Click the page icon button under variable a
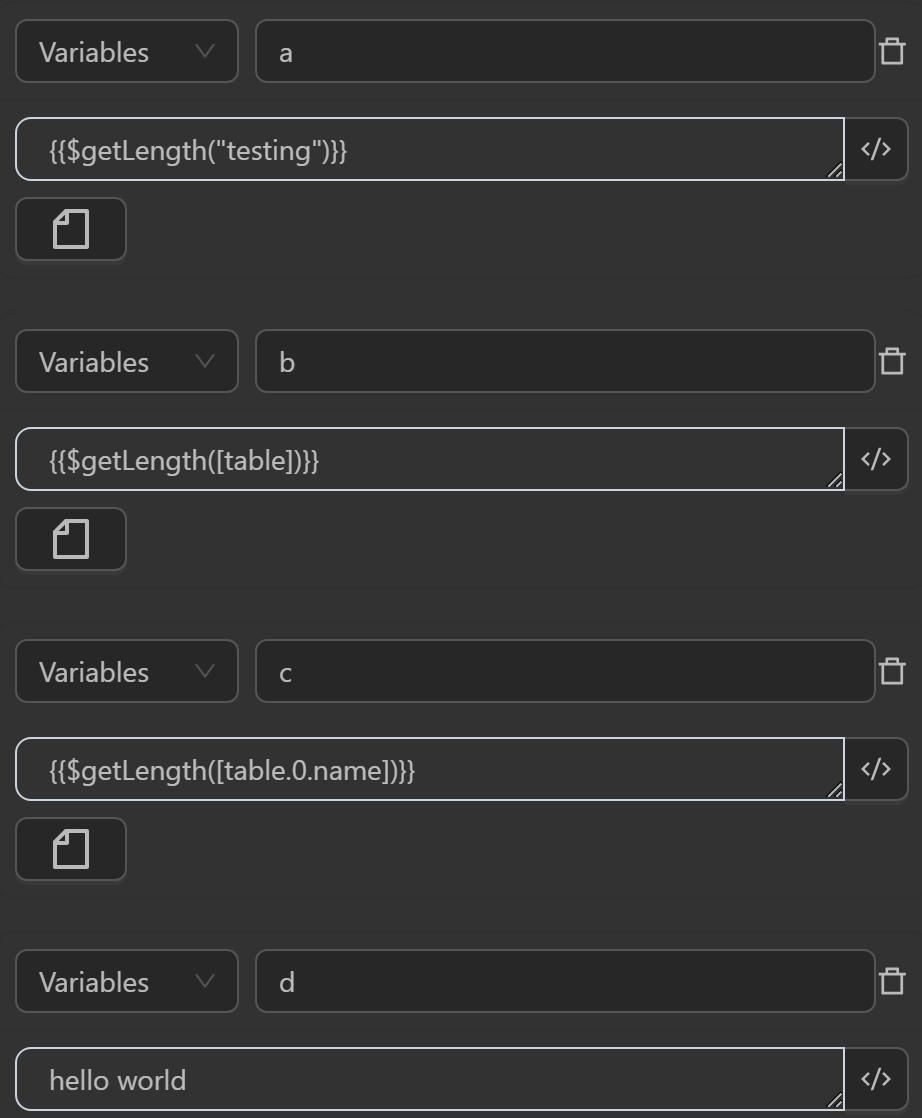Image resolution: width=922 pixels, height=1118 pixels. pos(71,229)
